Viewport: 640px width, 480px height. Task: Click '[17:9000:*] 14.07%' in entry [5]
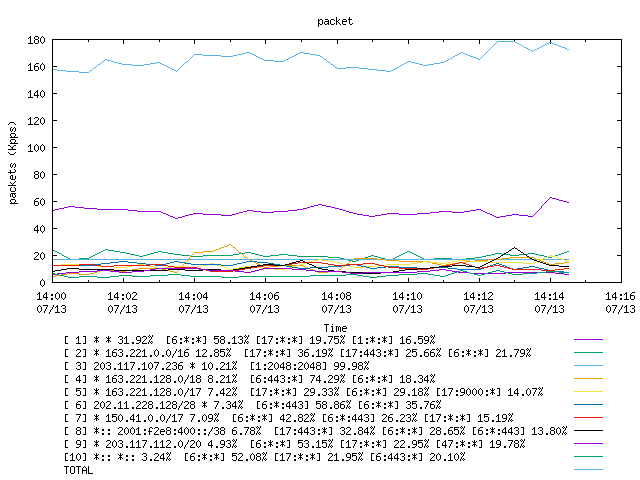tap(489, 392)
